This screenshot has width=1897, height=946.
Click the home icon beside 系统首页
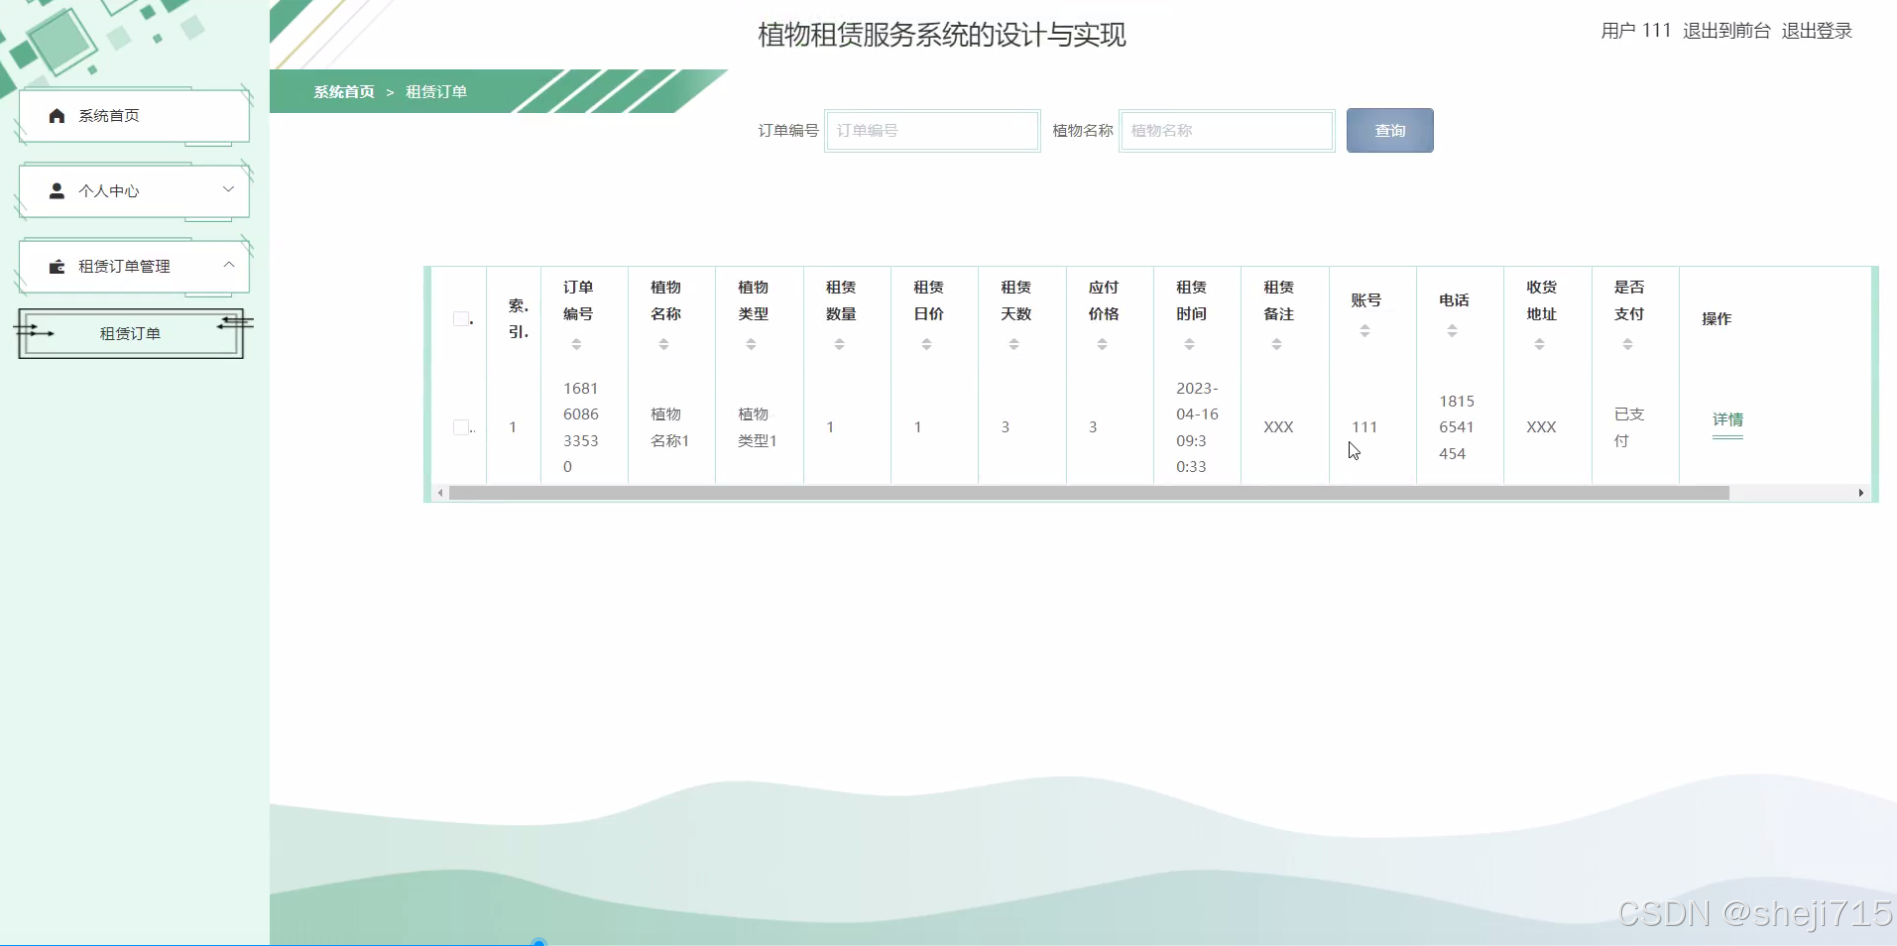tap(57, 115)
